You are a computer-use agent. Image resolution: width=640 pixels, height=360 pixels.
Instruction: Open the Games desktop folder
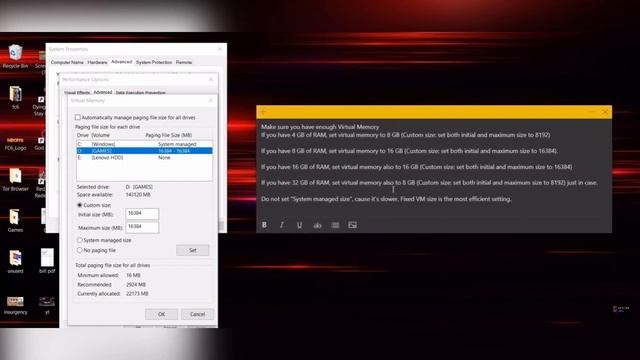pyautogui.click(x=15, y=220)
